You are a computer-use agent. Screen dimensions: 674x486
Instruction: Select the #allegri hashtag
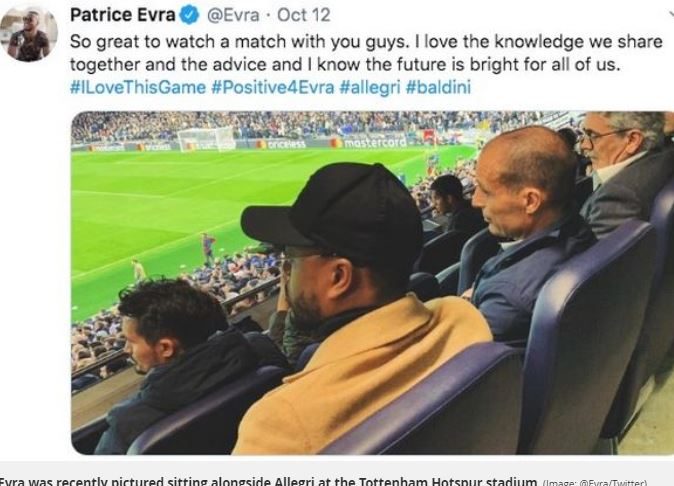point(370,87)
